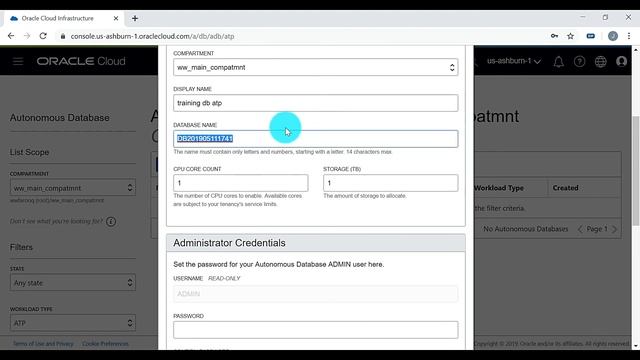Image resolution: width=640 pixels, height=360 pixels.
Task: Open Terms of Use and Privacy link
Action: click(43, 344)
